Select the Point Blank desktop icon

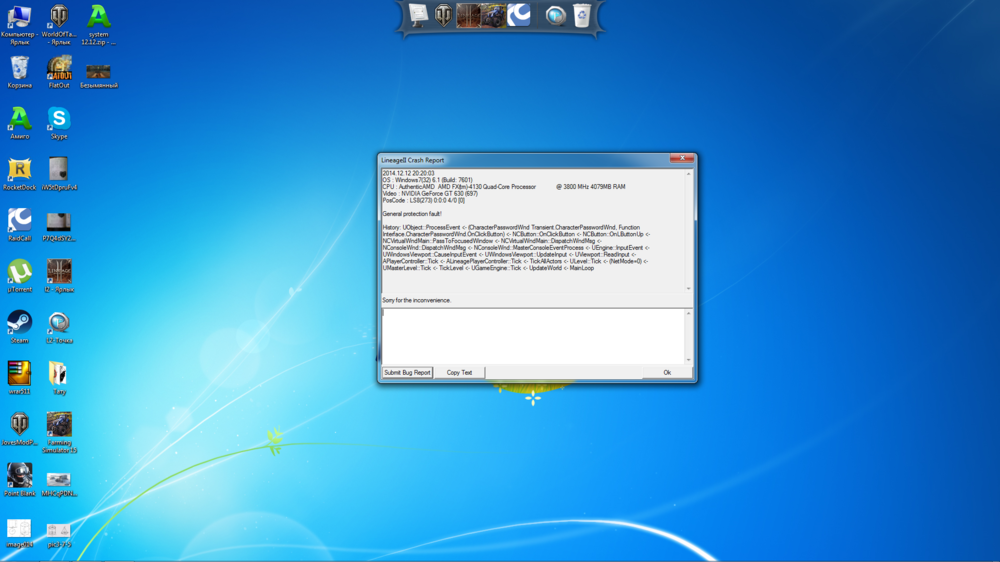pos(19,475)
